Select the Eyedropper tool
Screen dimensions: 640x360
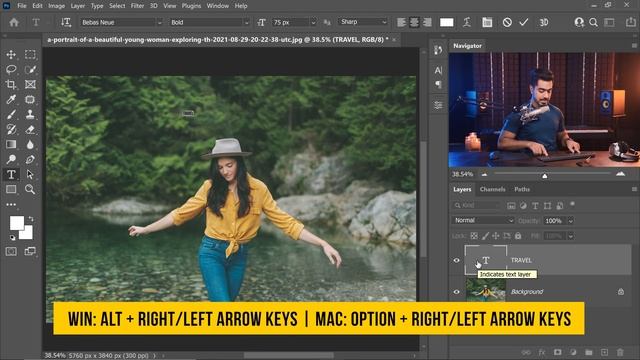[11, 100]
